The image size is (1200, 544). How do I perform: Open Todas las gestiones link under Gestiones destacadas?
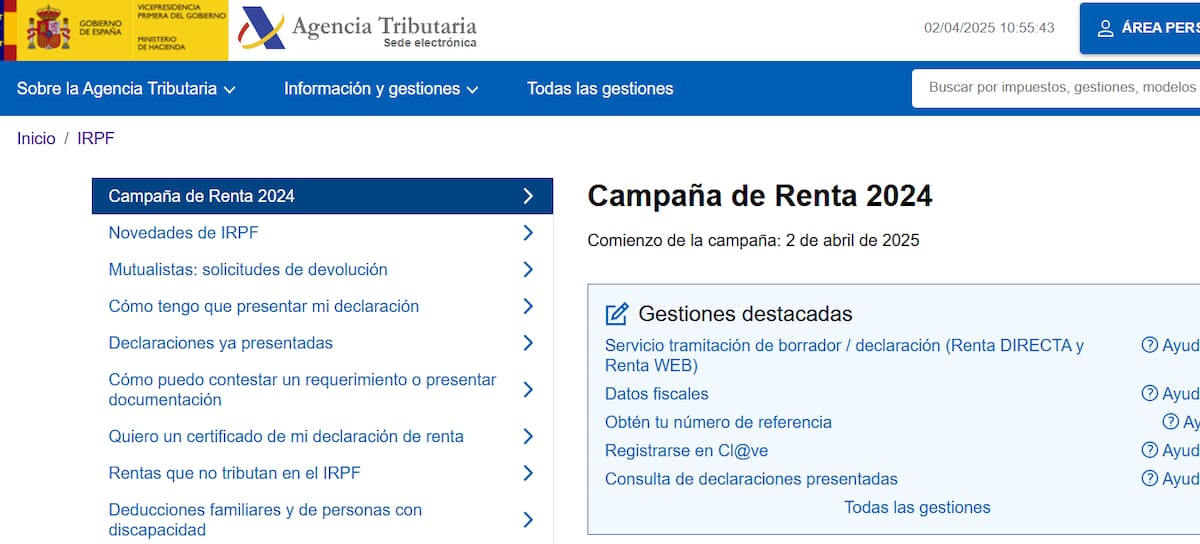pyautogui.click(x=917, y=508)
